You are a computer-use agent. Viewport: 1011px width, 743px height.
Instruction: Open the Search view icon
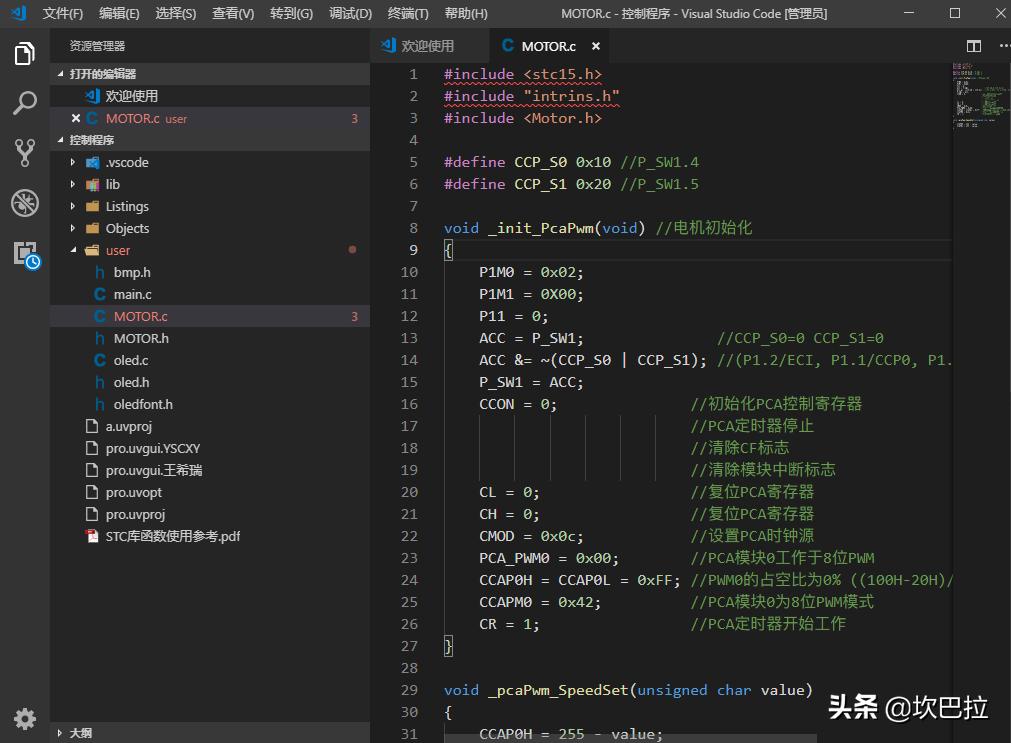(25, 103)
